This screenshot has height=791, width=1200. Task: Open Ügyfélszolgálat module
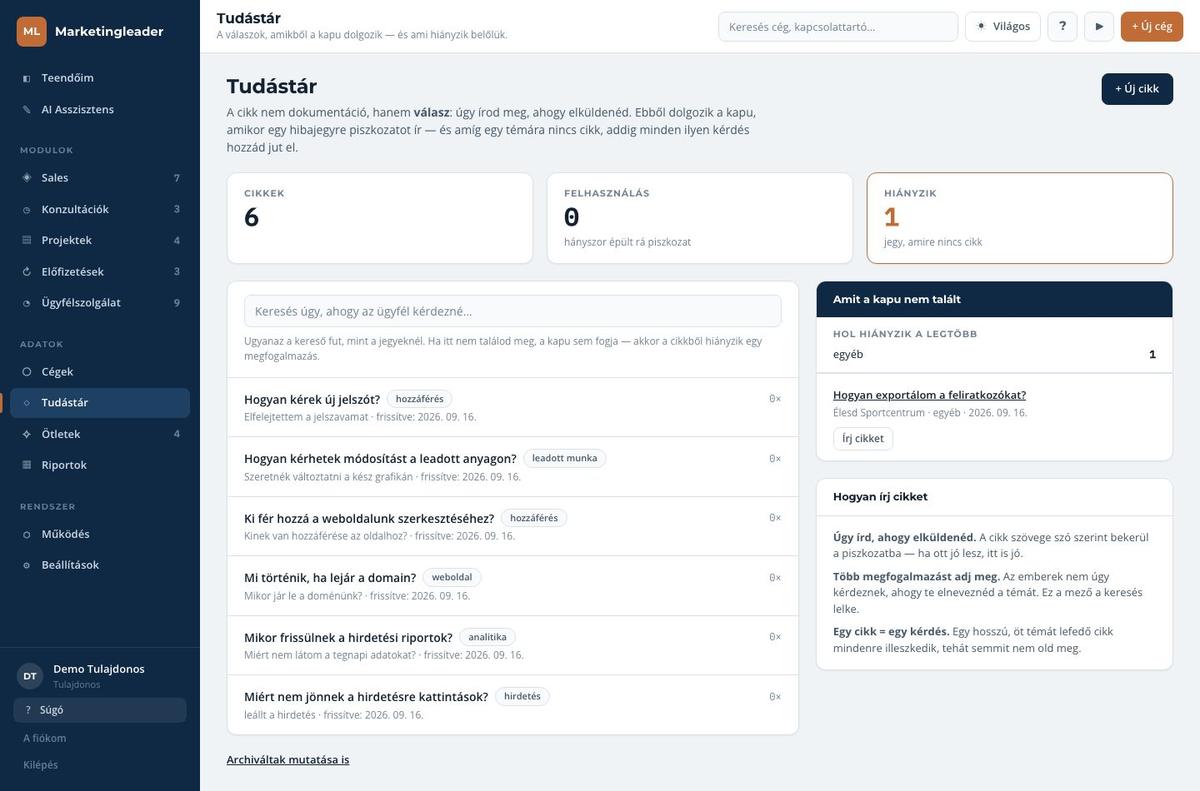tap(100, 303)
